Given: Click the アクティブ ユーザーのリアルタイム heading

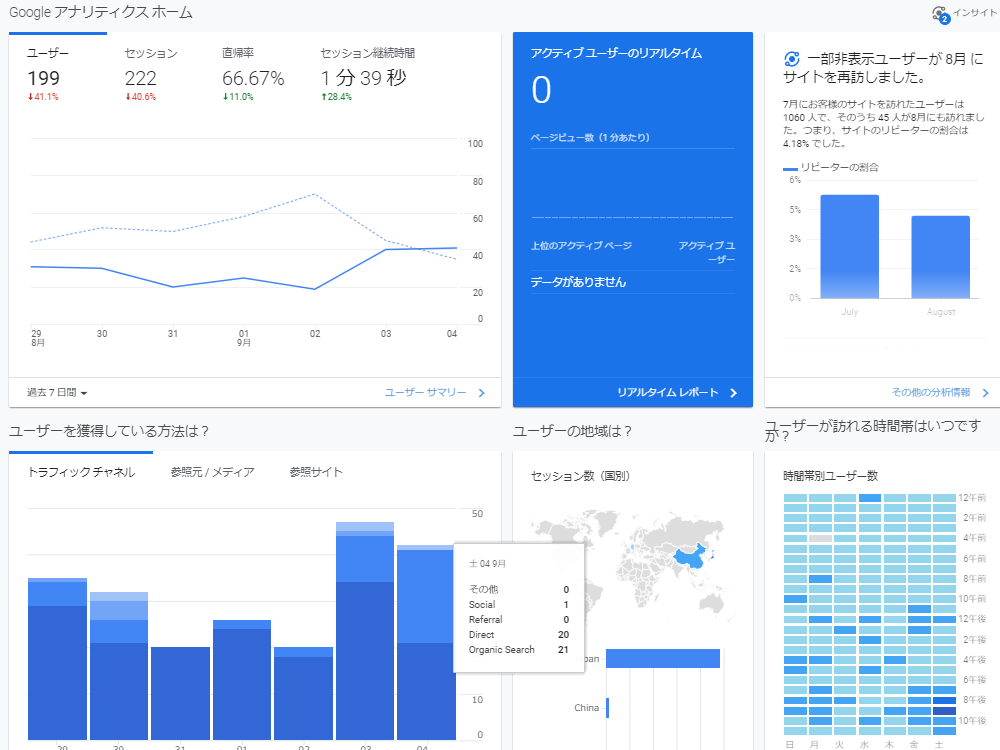Looking at the screenshot, I should 616,54.
